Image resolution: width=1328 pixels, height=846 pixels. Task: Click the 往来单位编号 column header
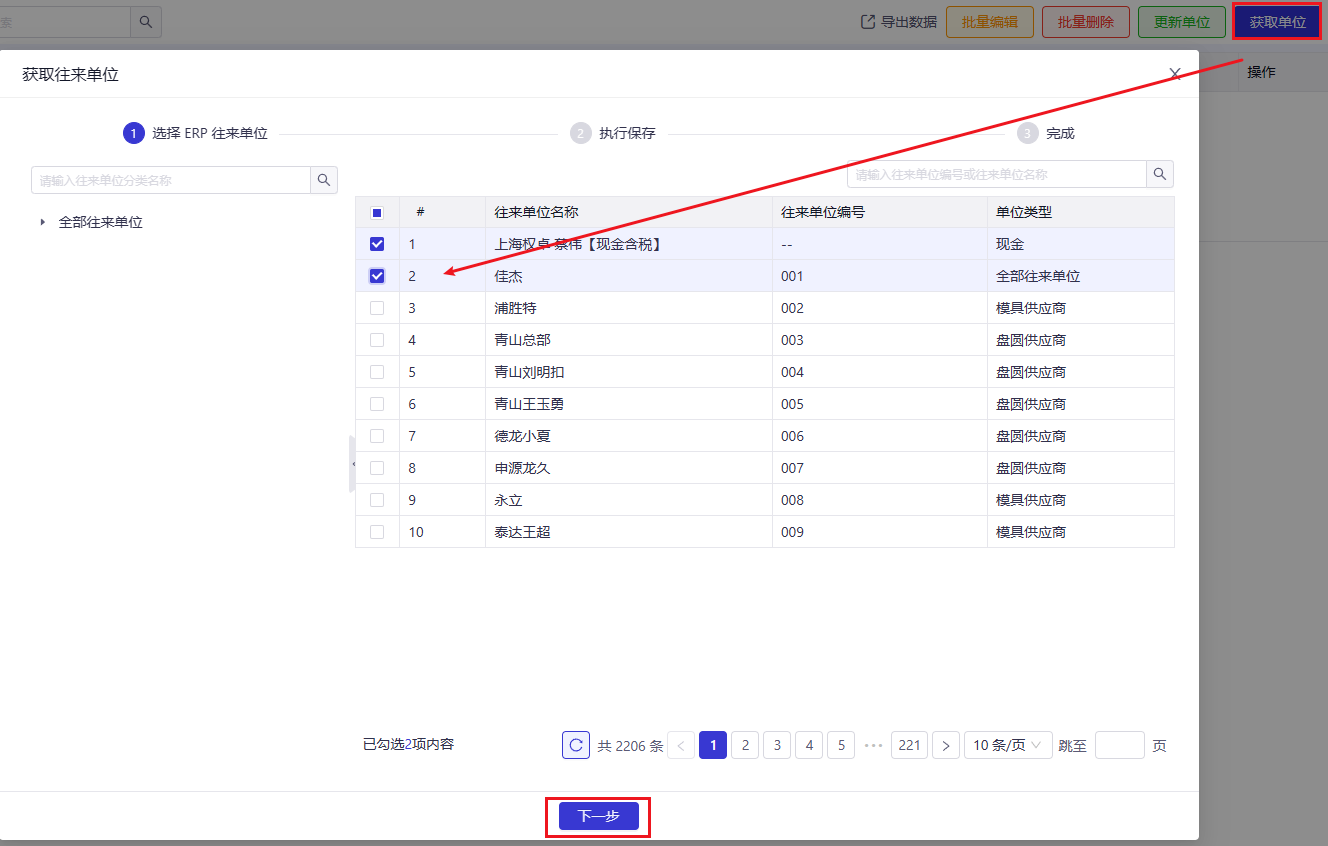[x=880, y=212]
